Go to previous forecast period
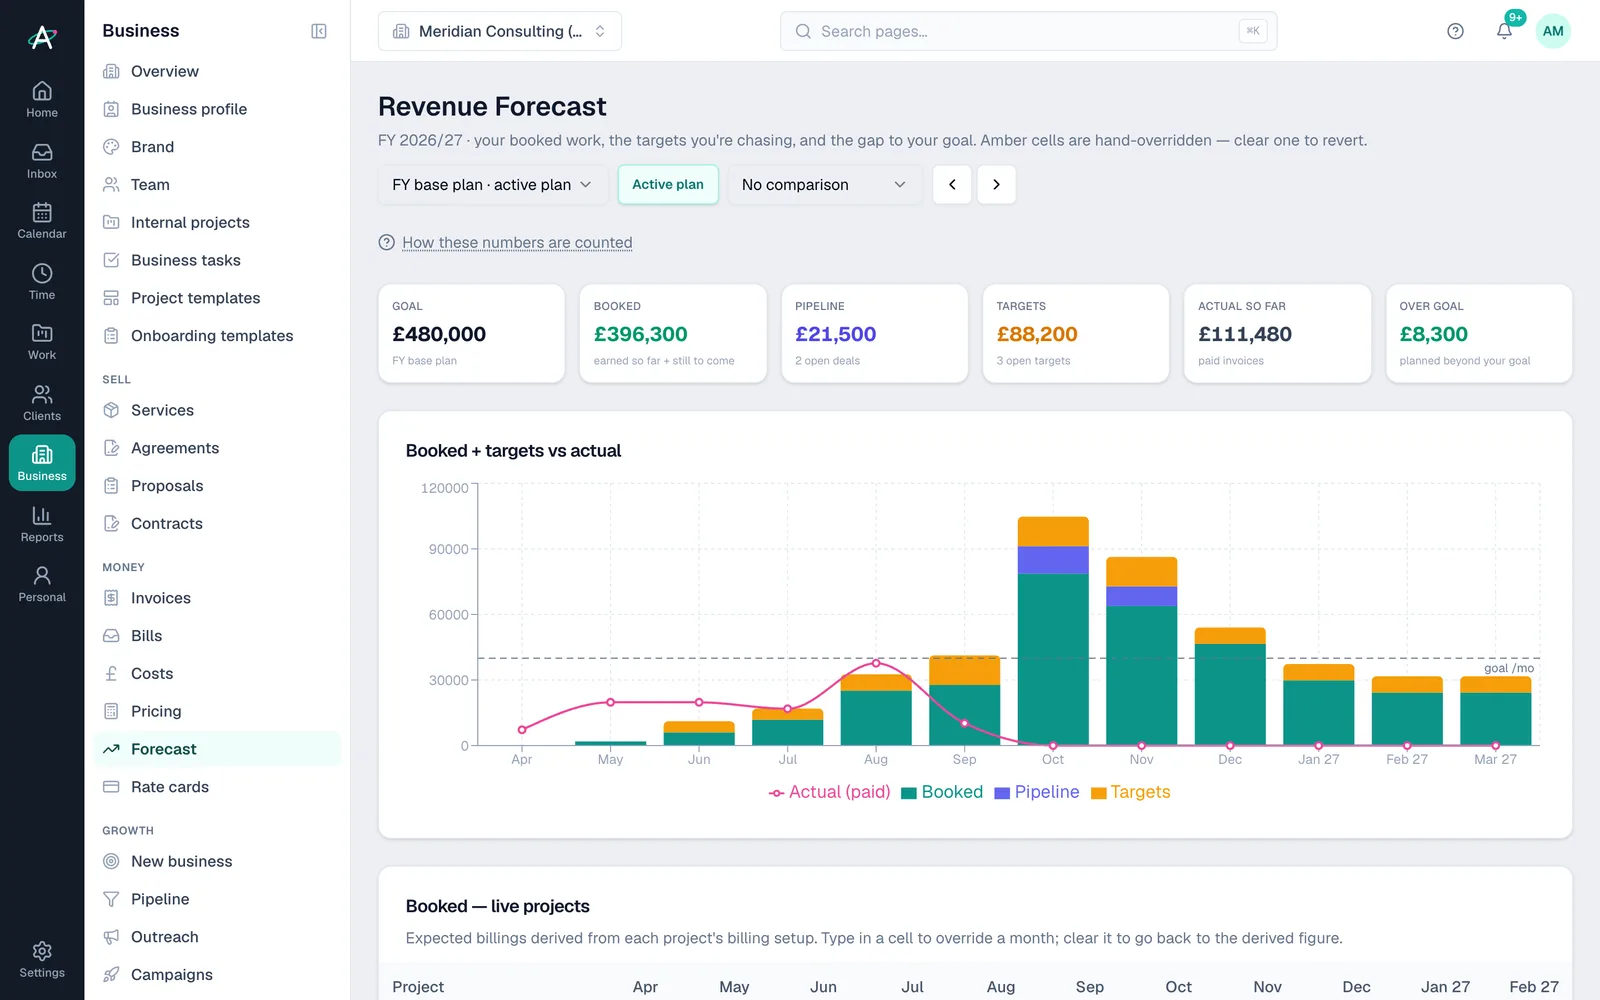This screenshot has width=1600, height=1000. [x=952, y=184]
